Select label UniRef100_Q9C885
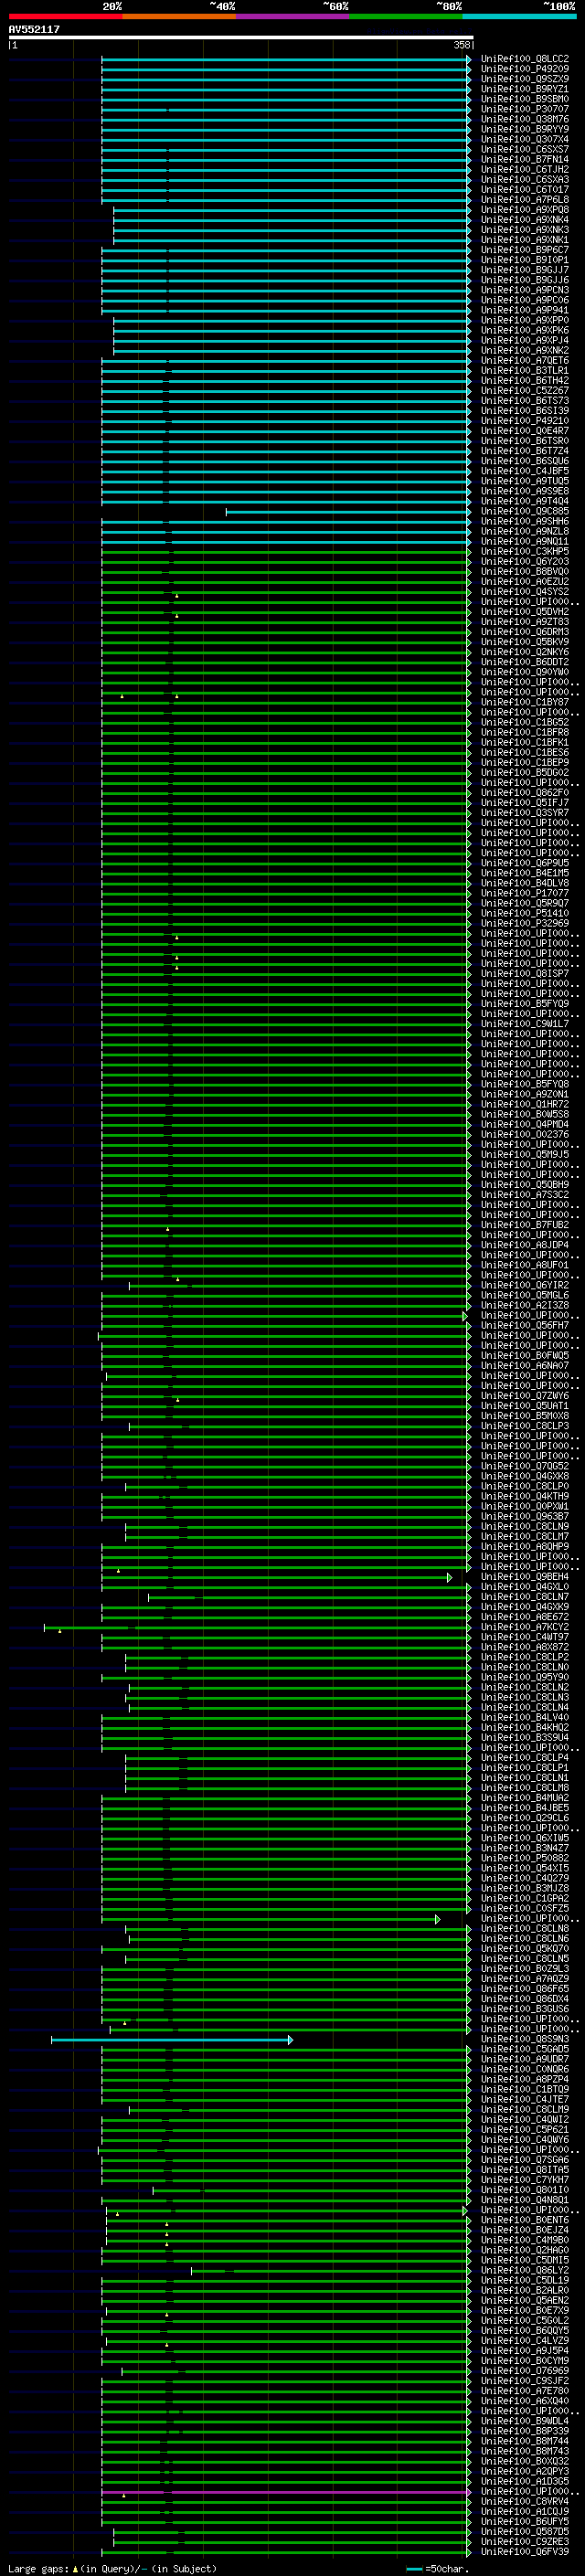 tap(525, 511)
